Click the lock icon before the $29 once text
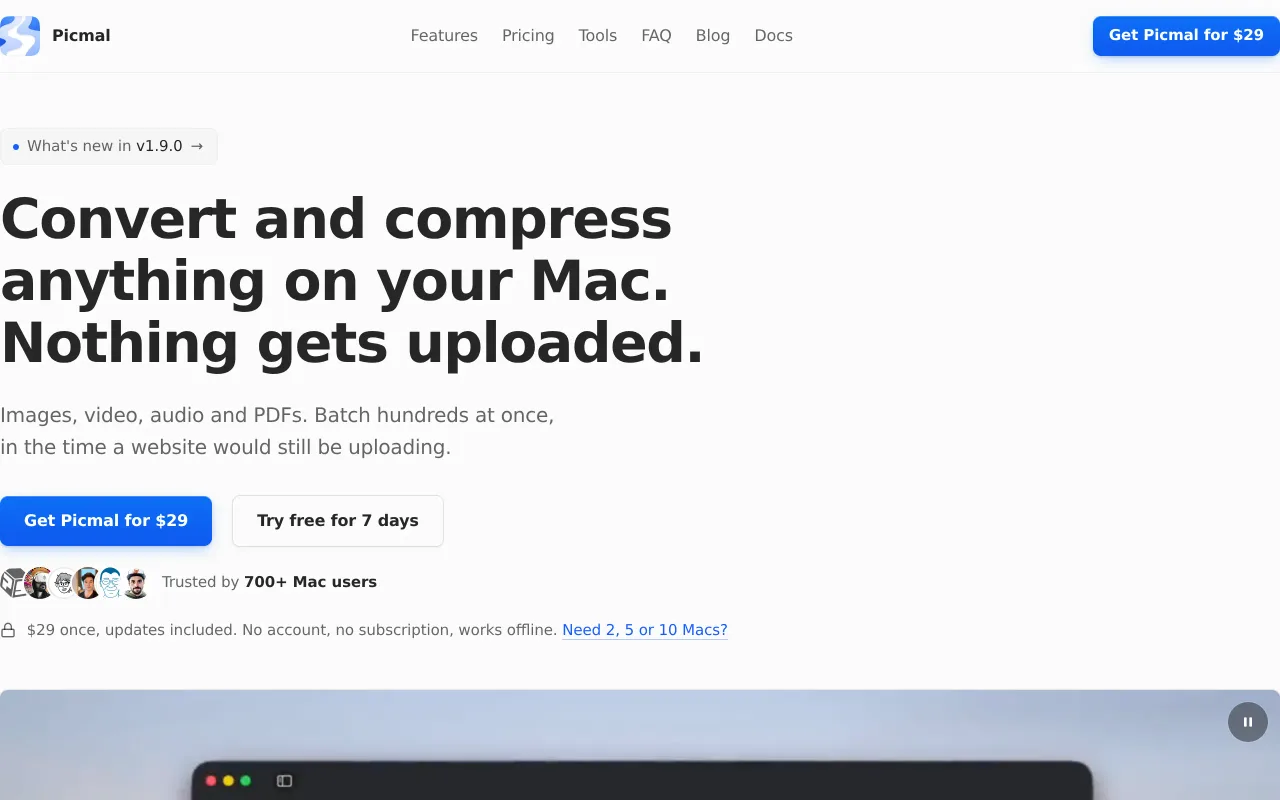 [x=8, y=630]
